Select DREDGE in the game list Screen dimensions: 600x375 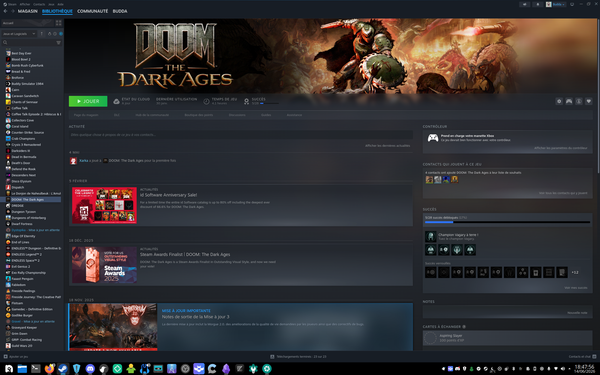click(x=18, y=205)
